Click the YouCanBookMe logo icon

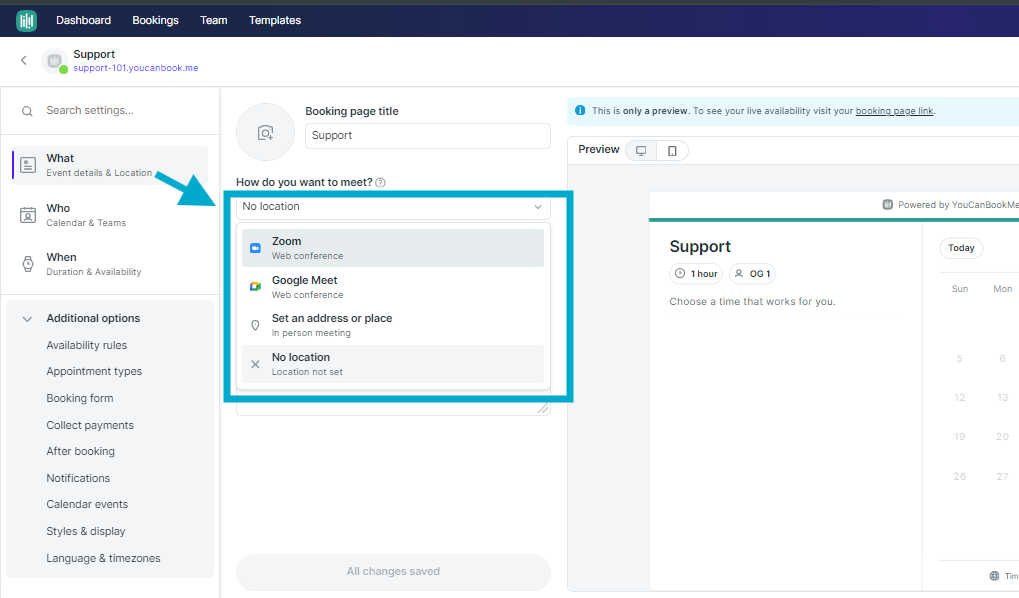coord(27,20)
